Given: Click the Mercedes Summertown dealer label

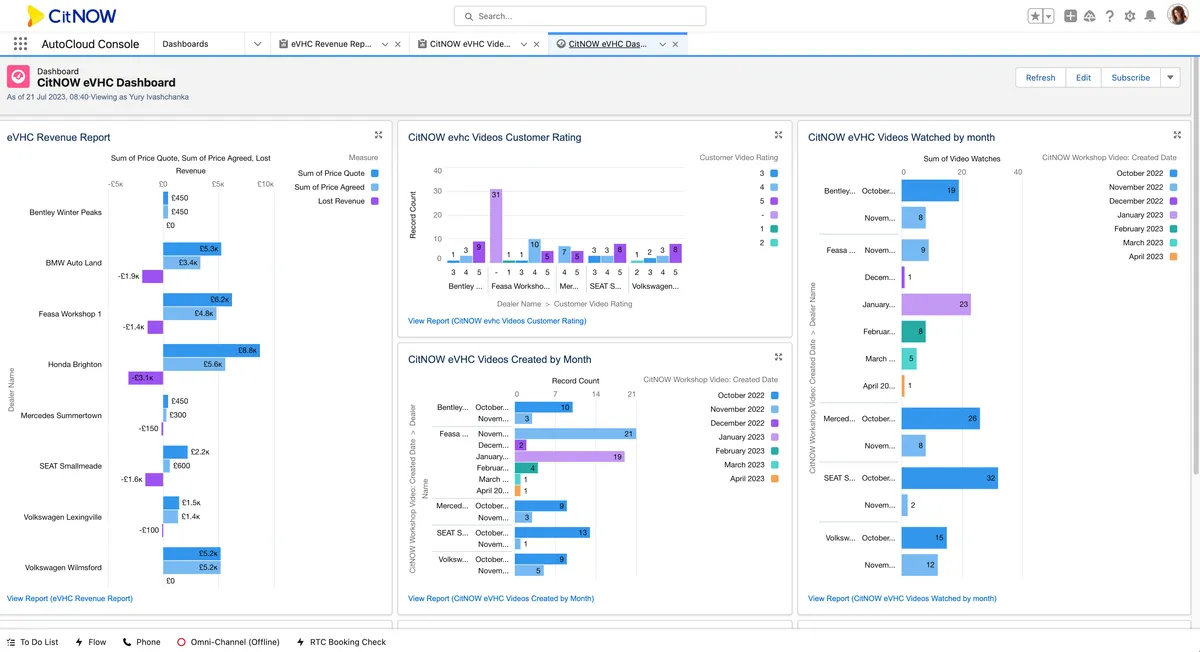Looking at the screenshot, I should coord(61,415).
